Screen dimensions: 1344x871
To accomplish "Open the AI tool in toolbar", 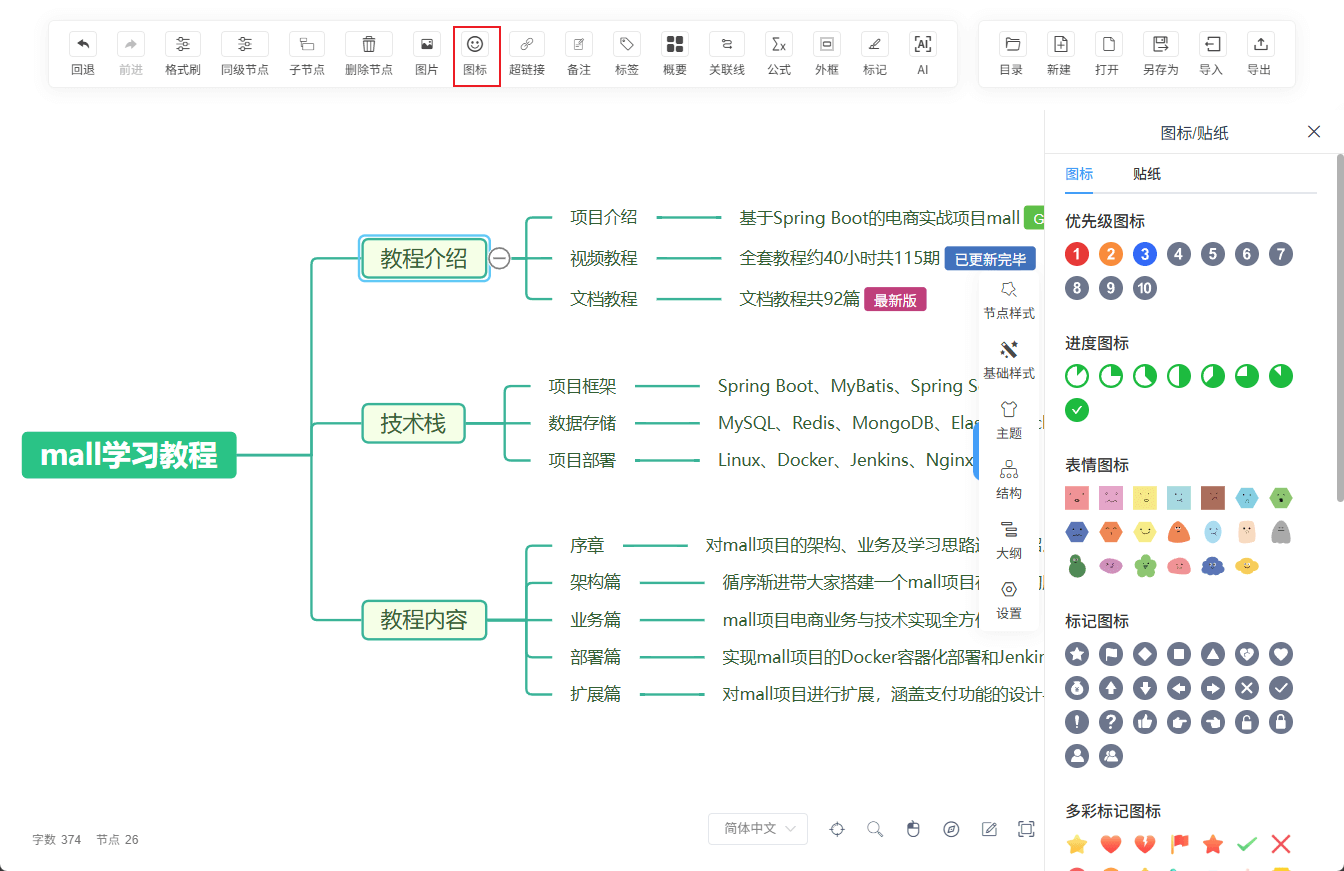I will tap(922, 54).
